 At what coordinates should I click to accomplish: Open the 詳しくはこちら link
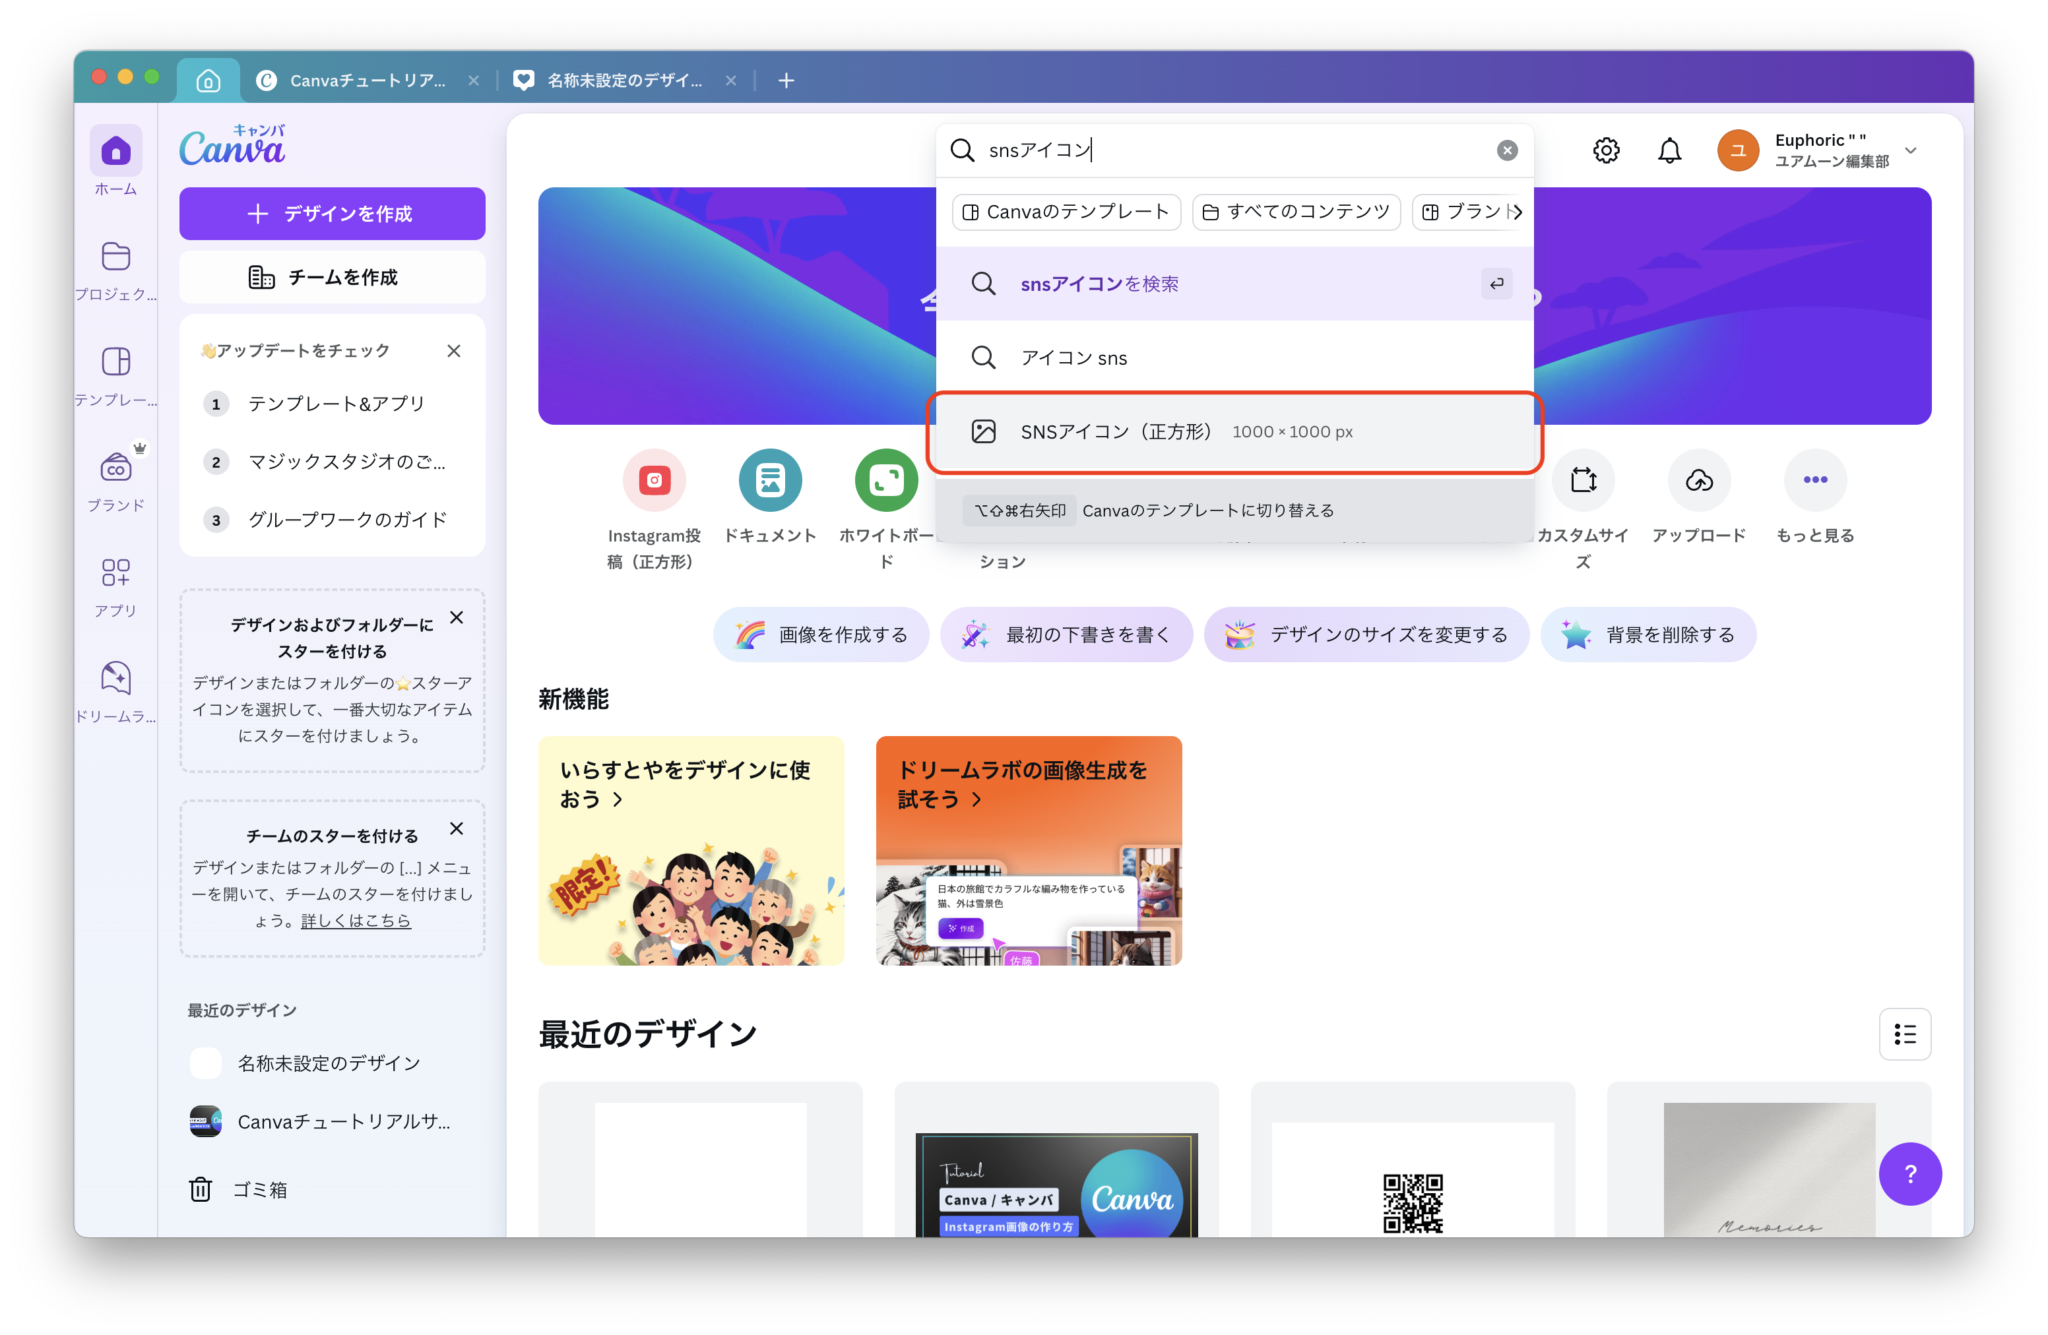pos(356,921)
